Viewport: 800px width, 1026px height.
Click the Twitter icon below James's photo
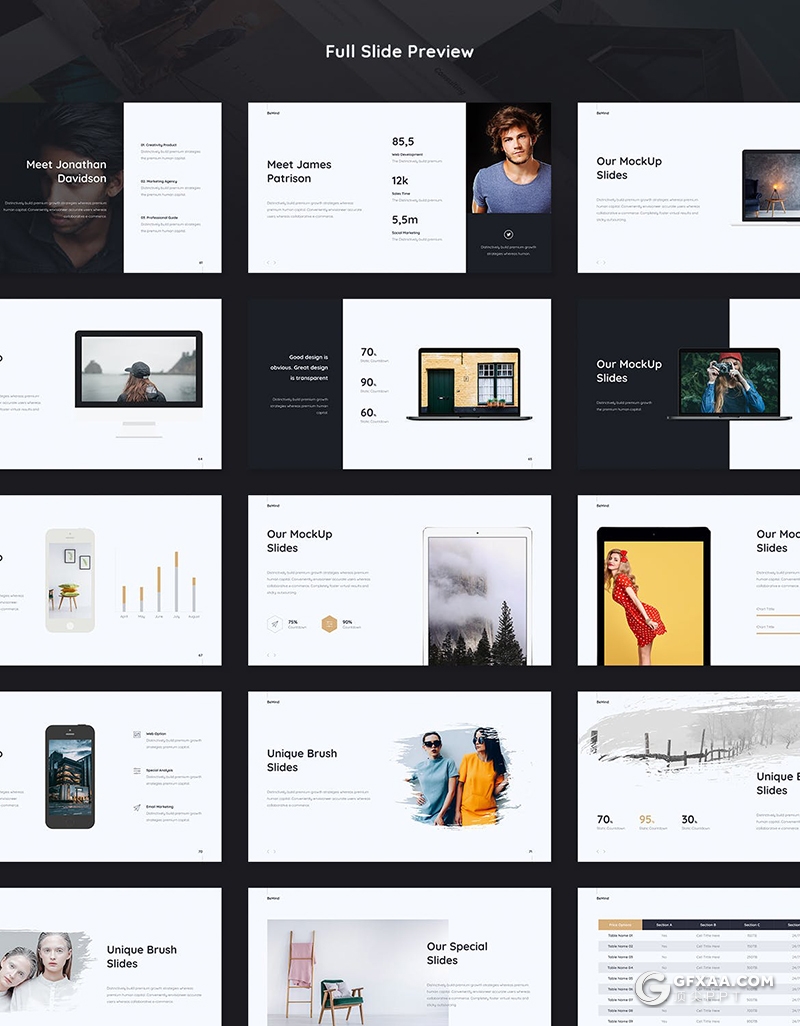(x=508, y=234)
